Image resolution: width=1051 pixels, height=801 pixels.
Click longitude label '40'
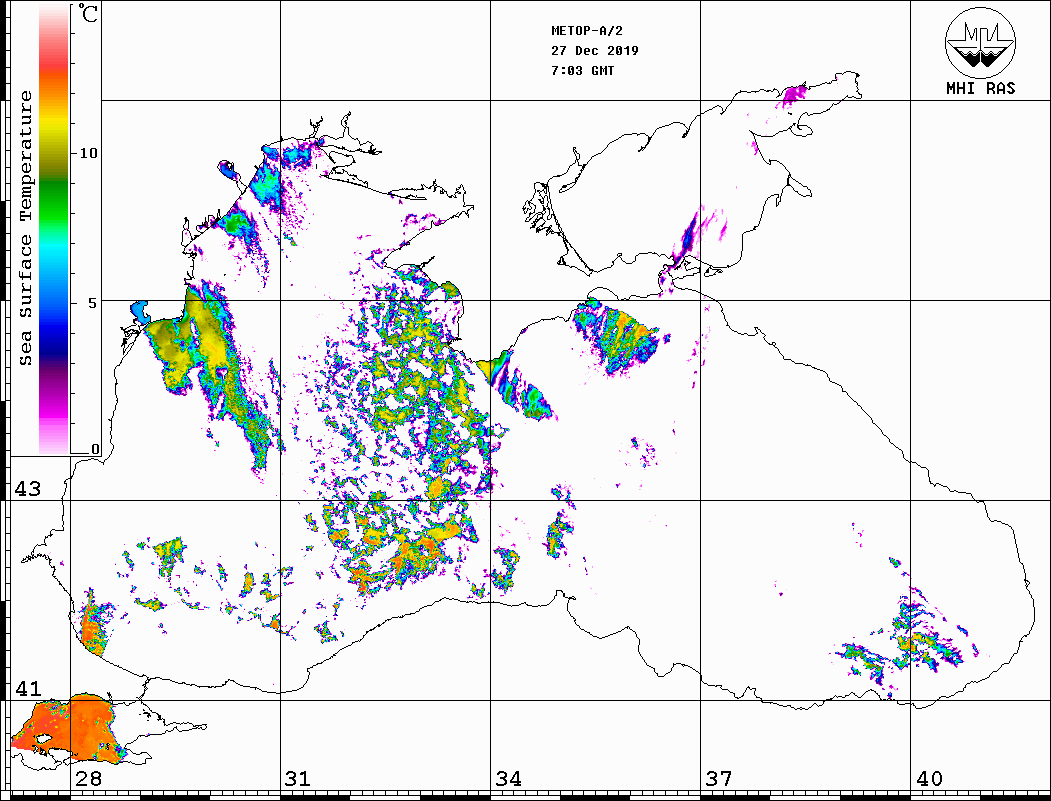pos(928,778)
